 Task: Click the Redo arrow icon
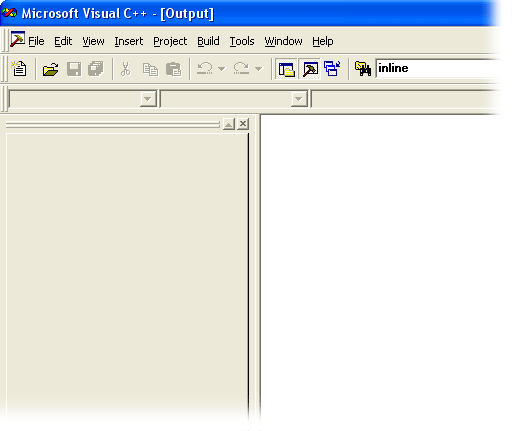coord(241,69)
